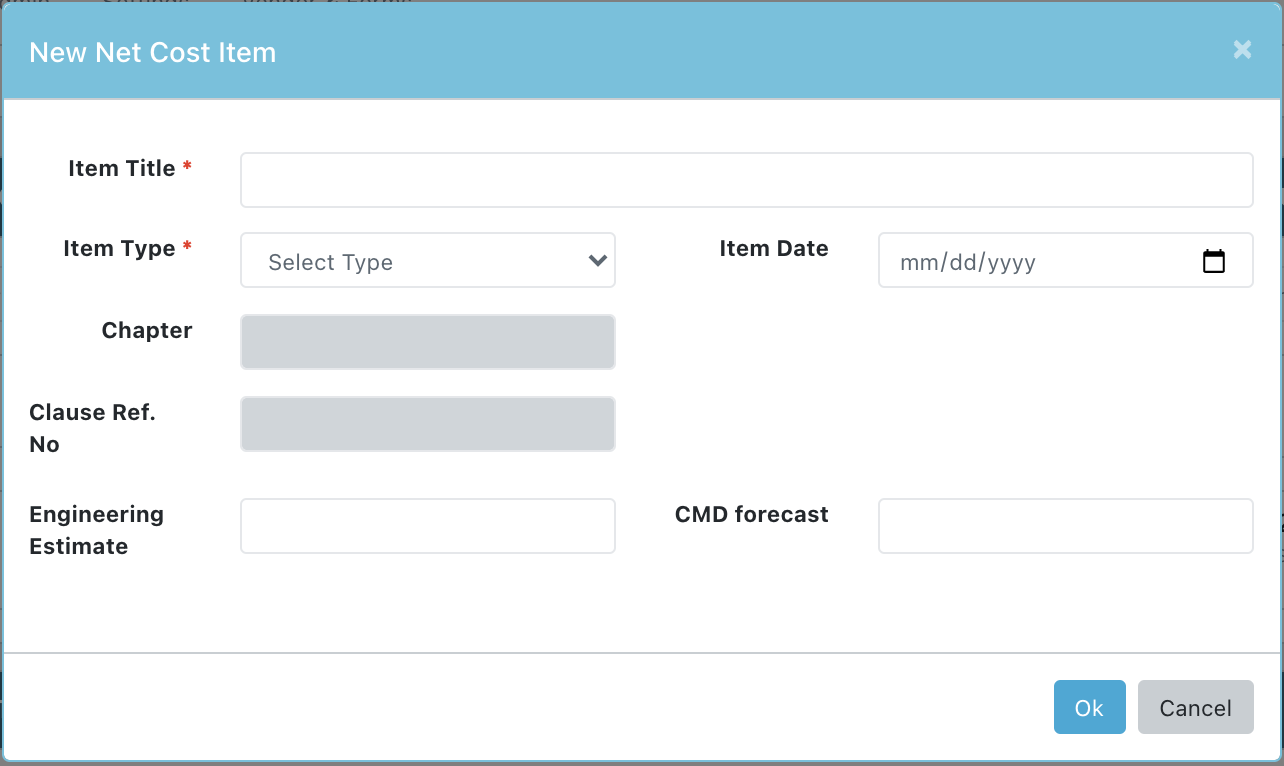Focus the Engineering Estimate input

(428, 526)
